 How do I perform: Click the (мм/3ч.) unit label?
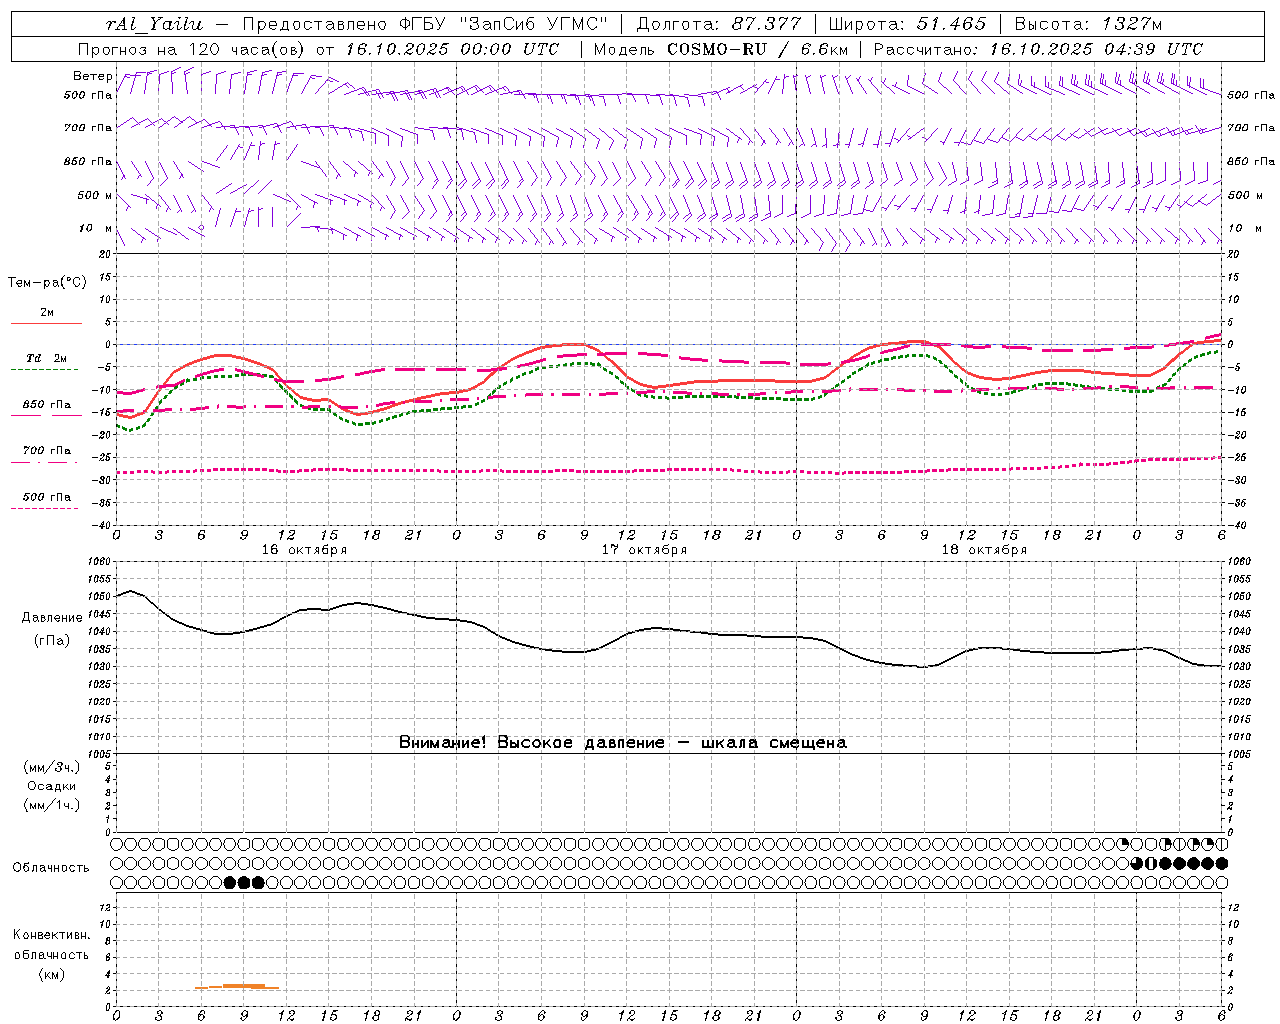[x=51, y=767]
